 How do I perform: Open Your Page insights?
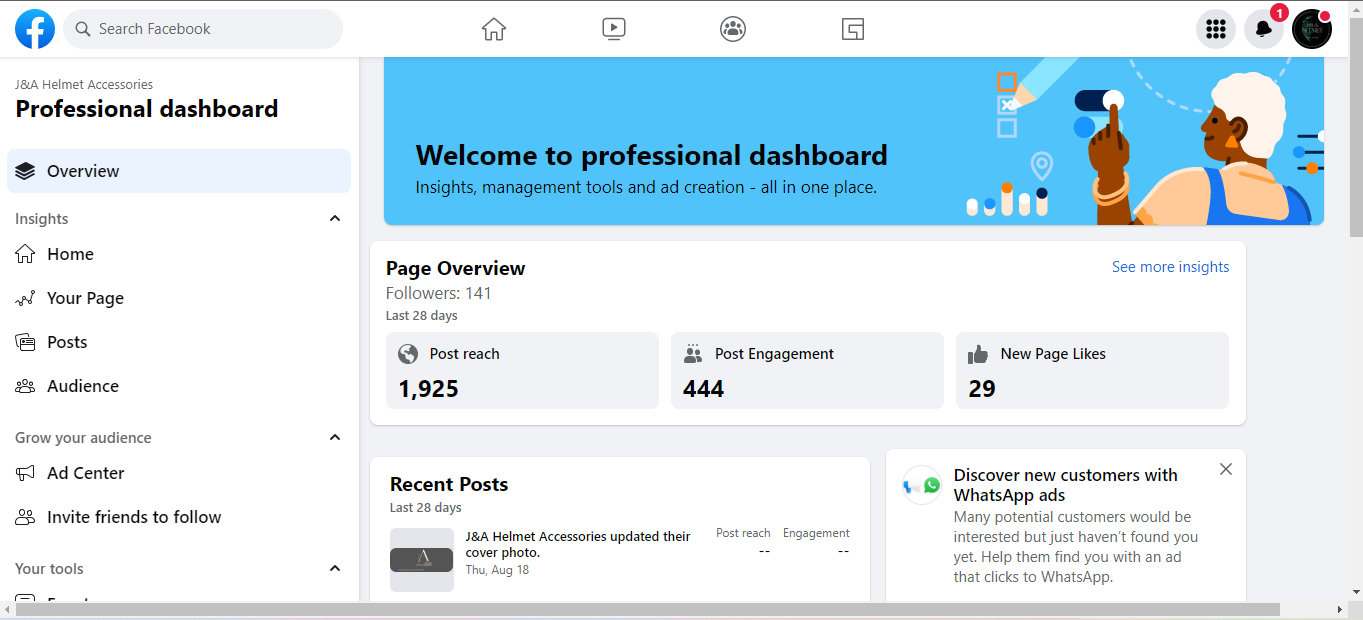(x=179, y=298)
